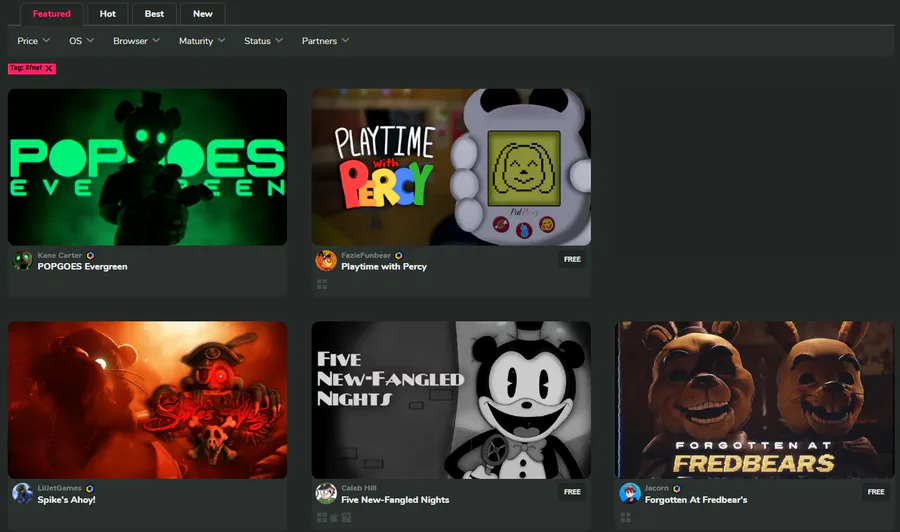This screenshot has height=532, width=900.
Task: Open the Forgotten At Fredbear's title link
Action: (x=696, y=500)
